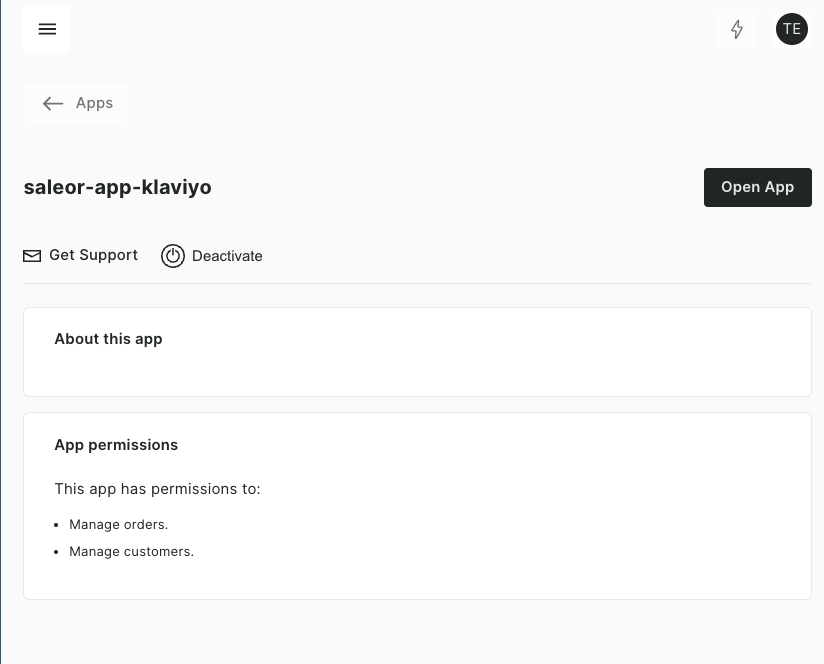Open the user account dropdown
This screenshot has width=824, height=664.
point(792,29)
